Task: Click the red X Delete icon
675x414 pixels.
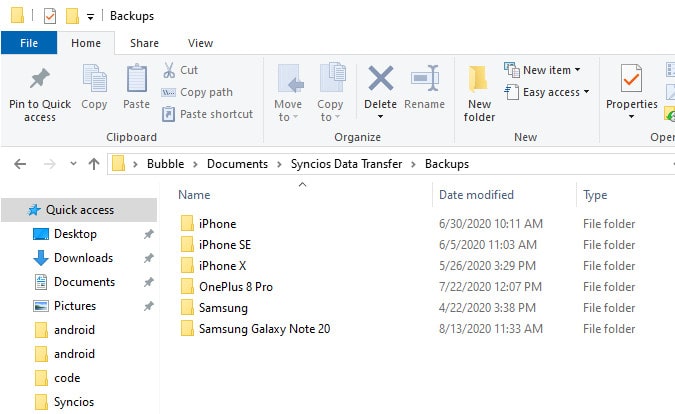Action: (x=381, y=78)
